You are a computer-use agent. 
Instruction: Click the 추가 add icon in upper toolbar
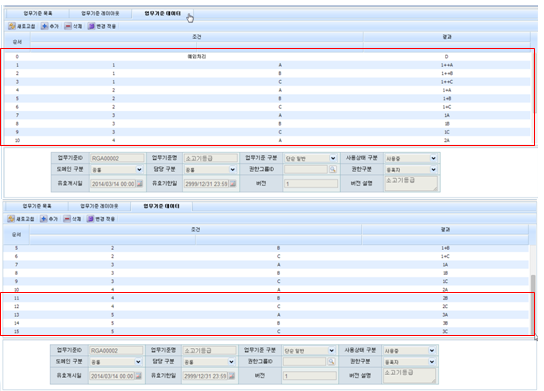click(44, 26)
